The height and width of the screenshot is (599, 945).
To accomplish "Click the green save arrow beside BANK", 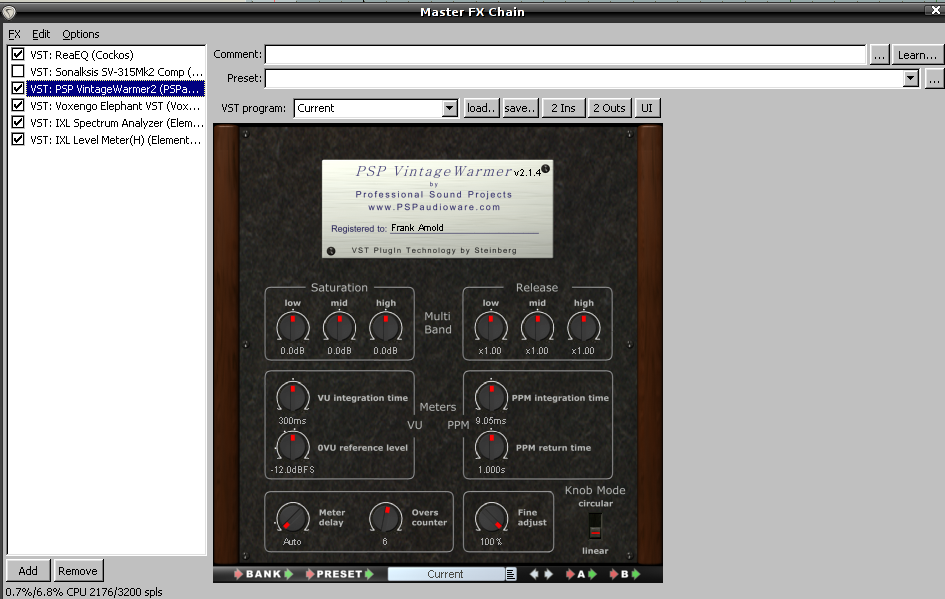I will (289, 574).
